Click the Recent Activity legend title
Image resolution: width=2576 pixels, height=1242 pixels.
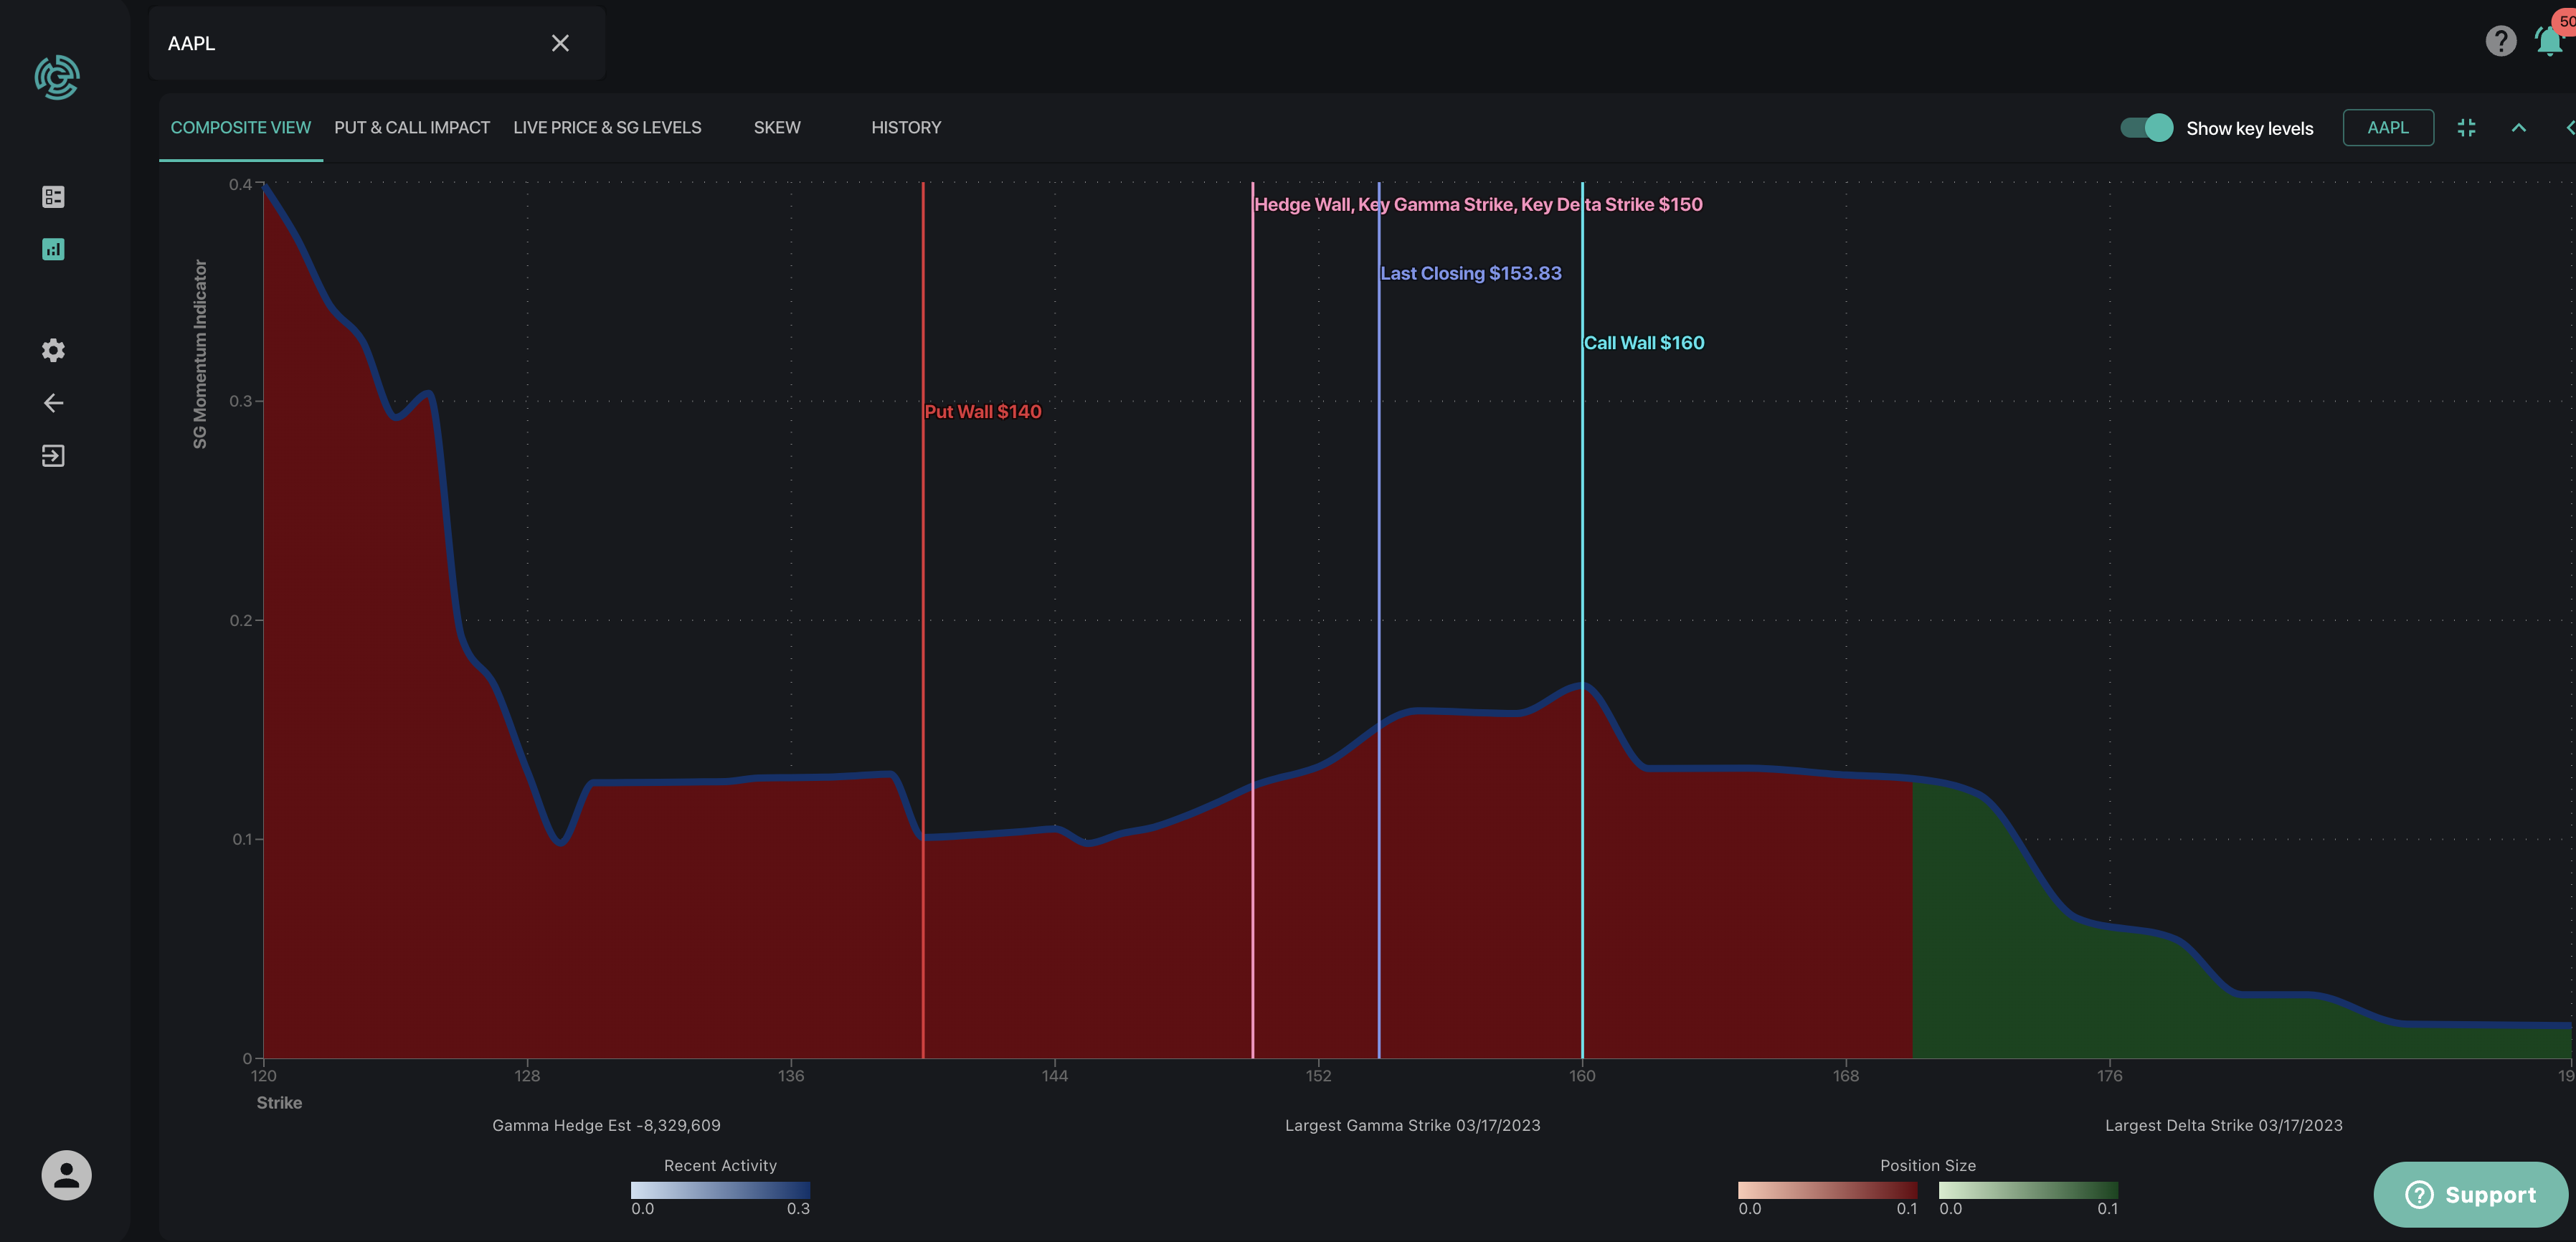720,1166
